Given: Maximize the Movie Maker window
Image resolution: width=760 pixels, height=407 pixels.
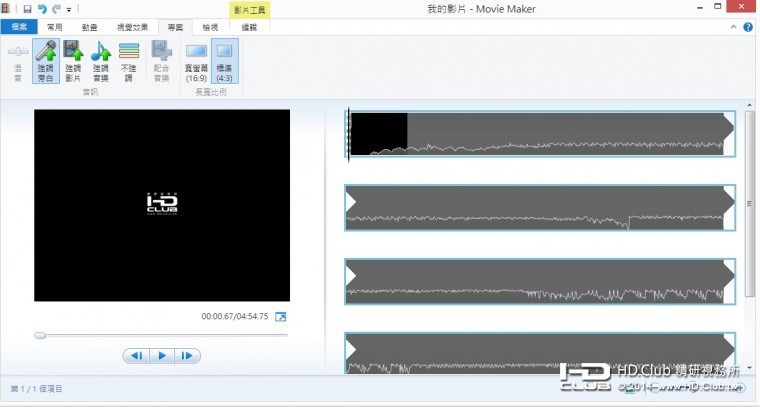Looking at the screenshot, I should 718,7.
